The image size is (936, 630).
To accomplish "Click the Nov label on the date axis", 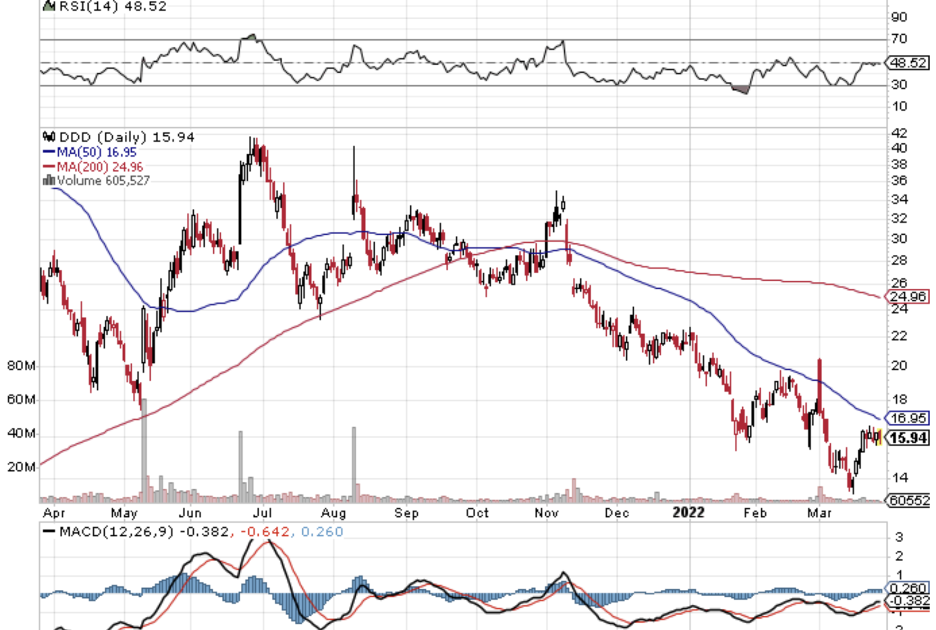I will coord(546,512).
